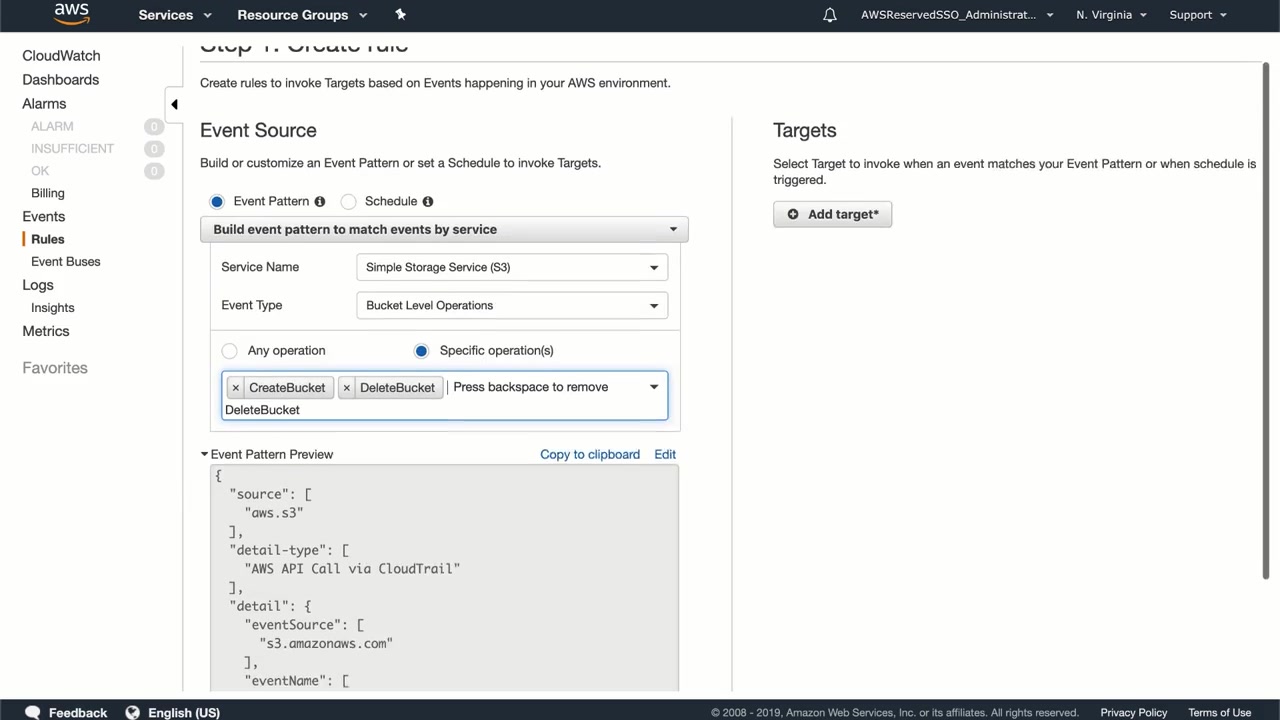Screen dimensions: 1280x720
Task: Remove the CreateBucket operation tag
Action: point(236,388)
